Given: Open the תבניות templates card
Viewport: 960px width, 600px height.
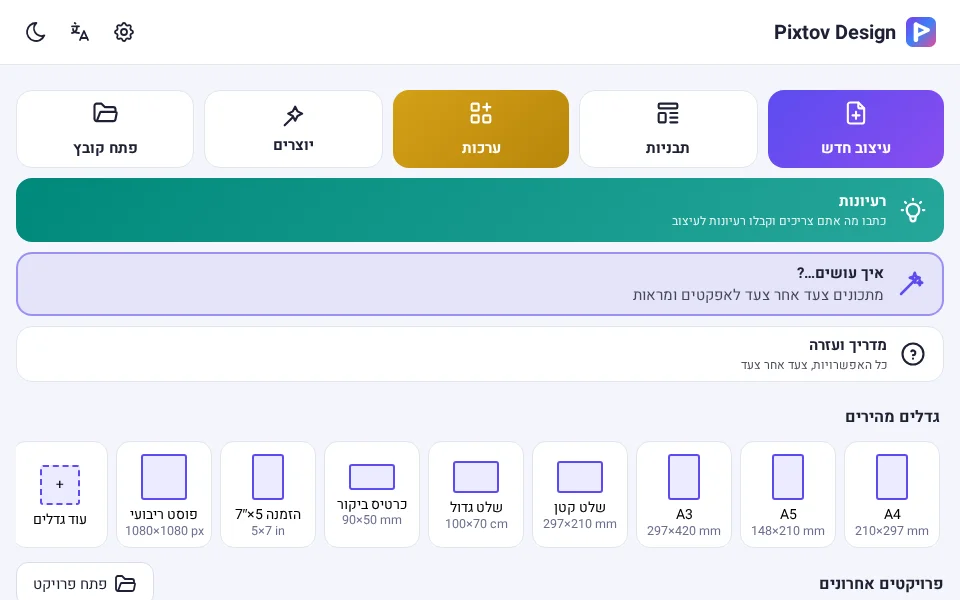Looking at the screenshot, I should pyautogui.click(x=668, y=129).
